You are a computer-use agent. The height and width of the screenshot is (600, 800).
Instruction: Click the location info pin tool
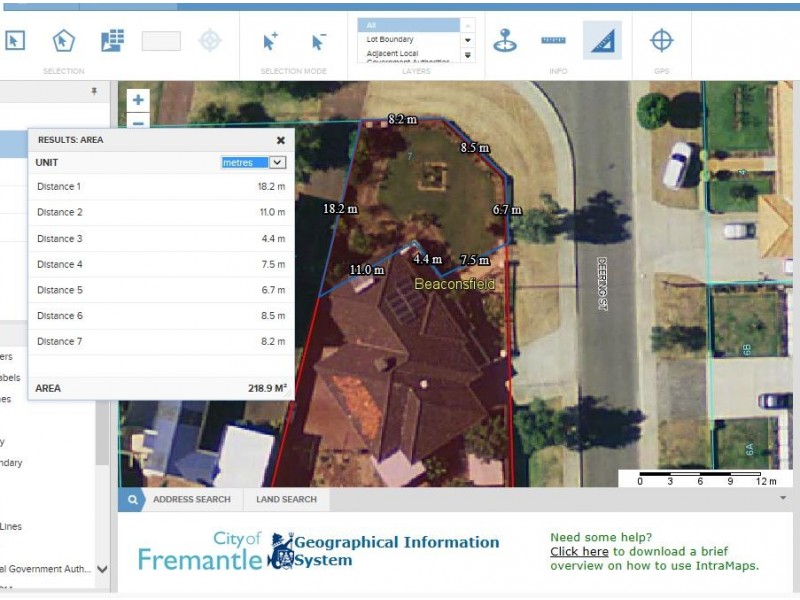point(505,41)
